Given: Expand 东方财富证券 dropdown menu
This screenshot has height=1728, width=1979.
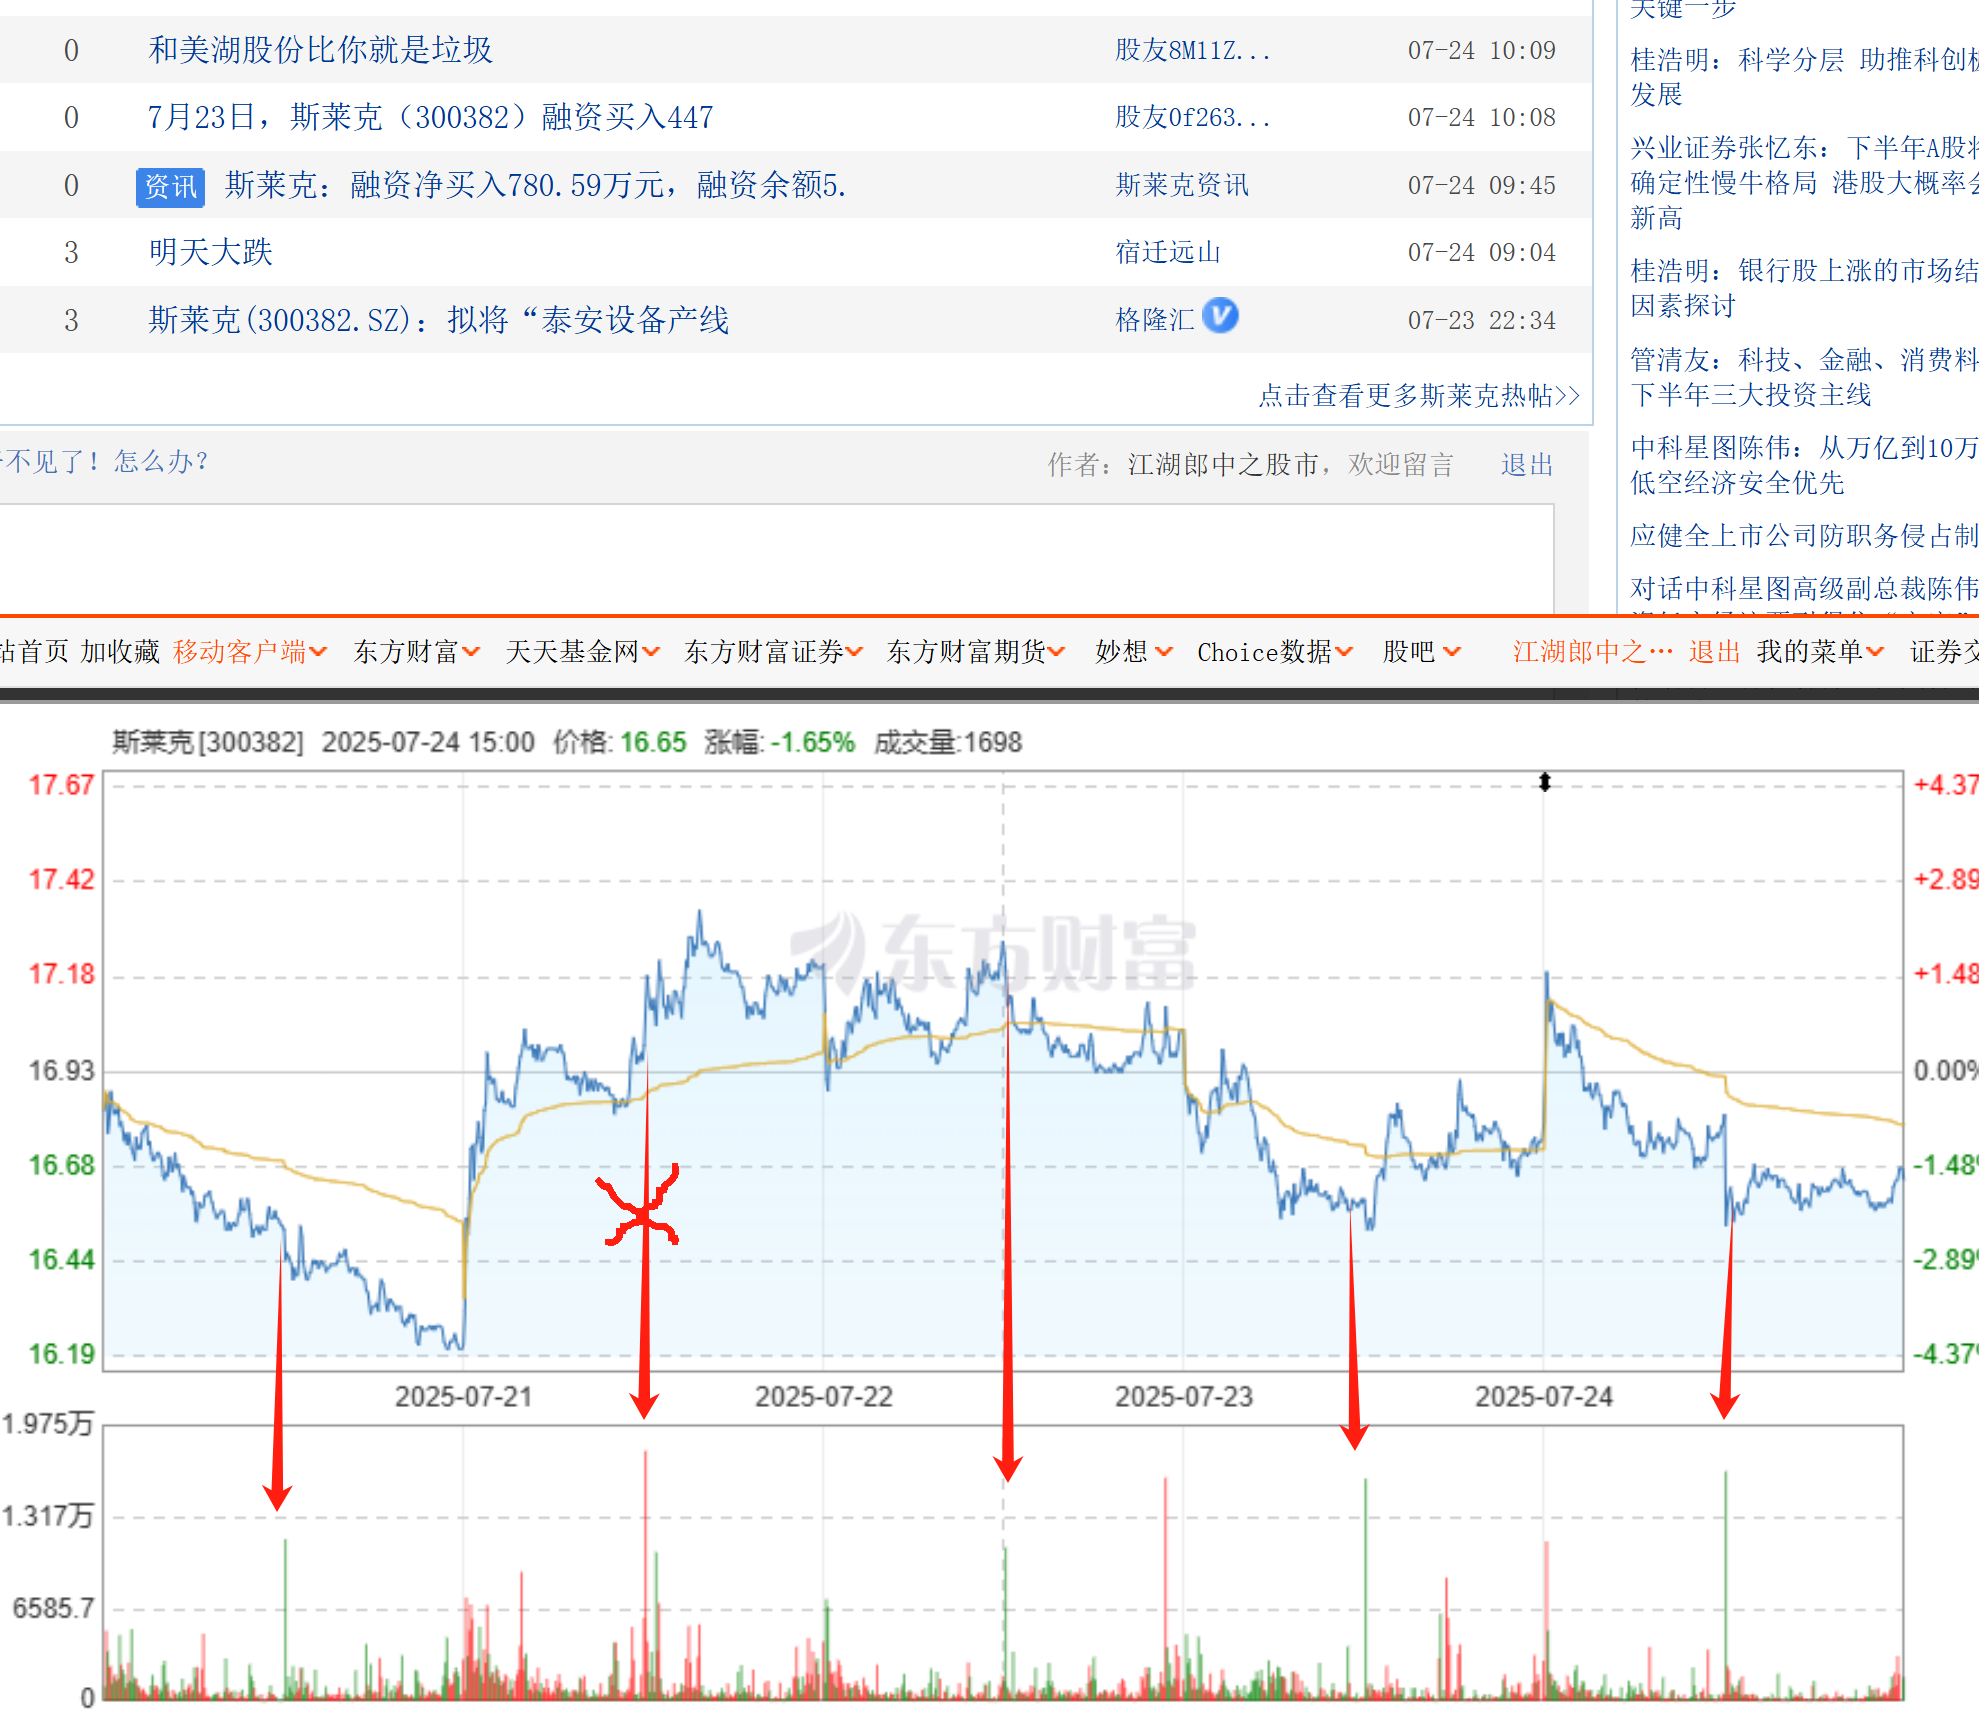Looking at the screenshot, I should 774,652.
